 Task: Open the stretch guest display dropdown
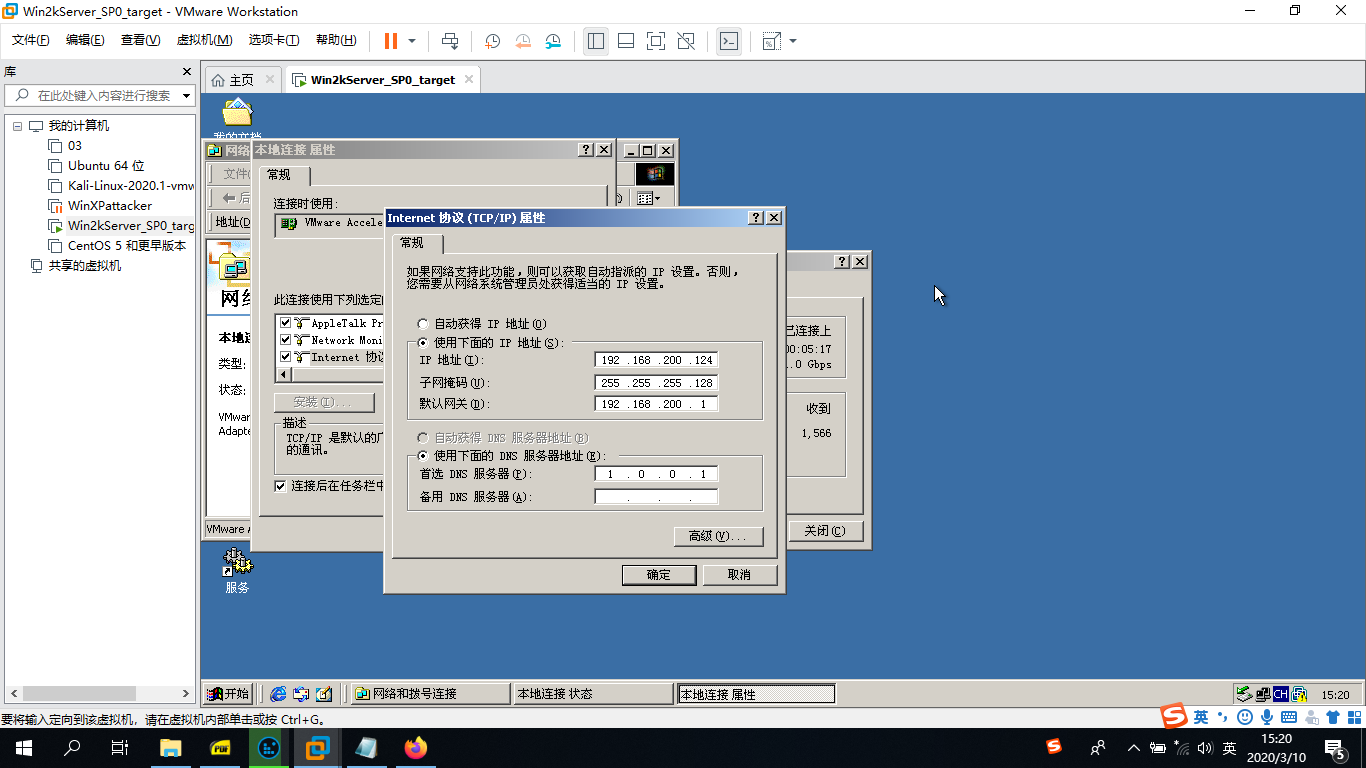point(793,41)
